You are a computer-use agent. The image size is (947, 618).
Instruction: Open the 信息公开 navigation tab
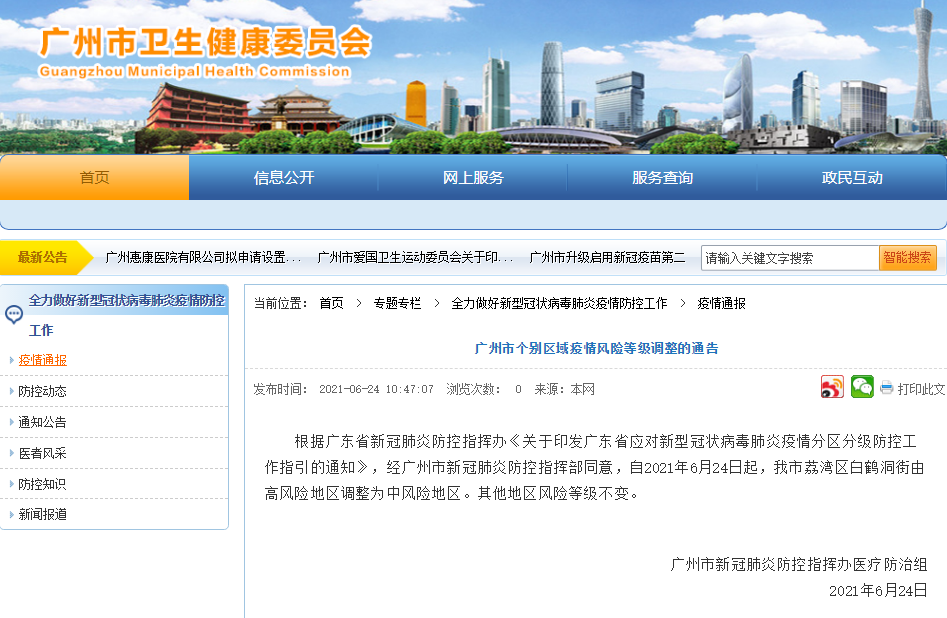click(x=284, y=178)
